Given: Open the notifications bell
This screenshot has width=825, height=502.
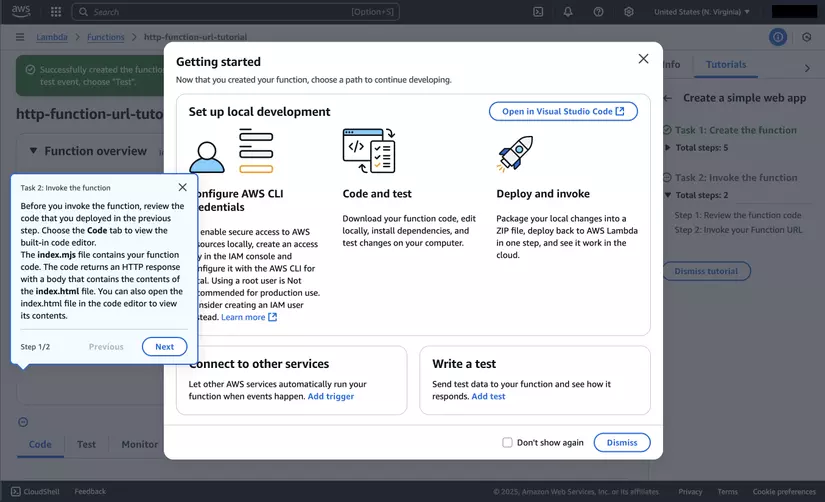Looking at the screenshot, I should pos(568,12).
